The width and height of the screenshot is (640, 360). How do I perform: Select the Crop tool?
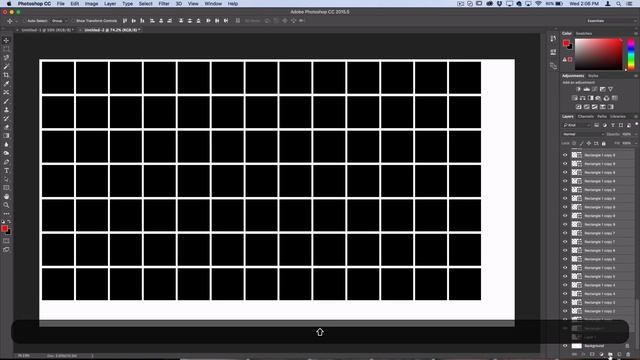click(x=6, y=75)
